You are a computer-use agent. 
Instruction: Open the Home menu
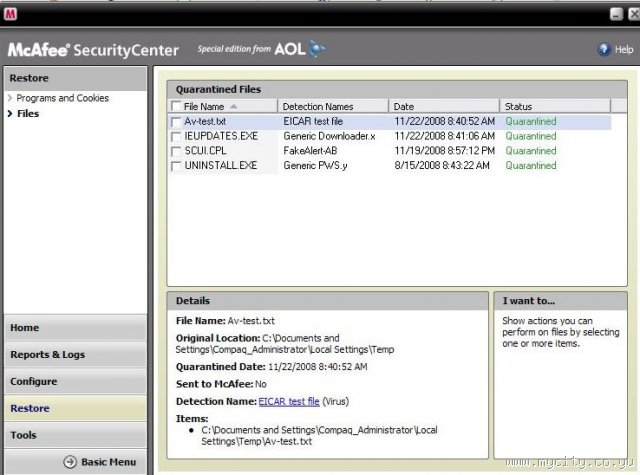[76, 328]
